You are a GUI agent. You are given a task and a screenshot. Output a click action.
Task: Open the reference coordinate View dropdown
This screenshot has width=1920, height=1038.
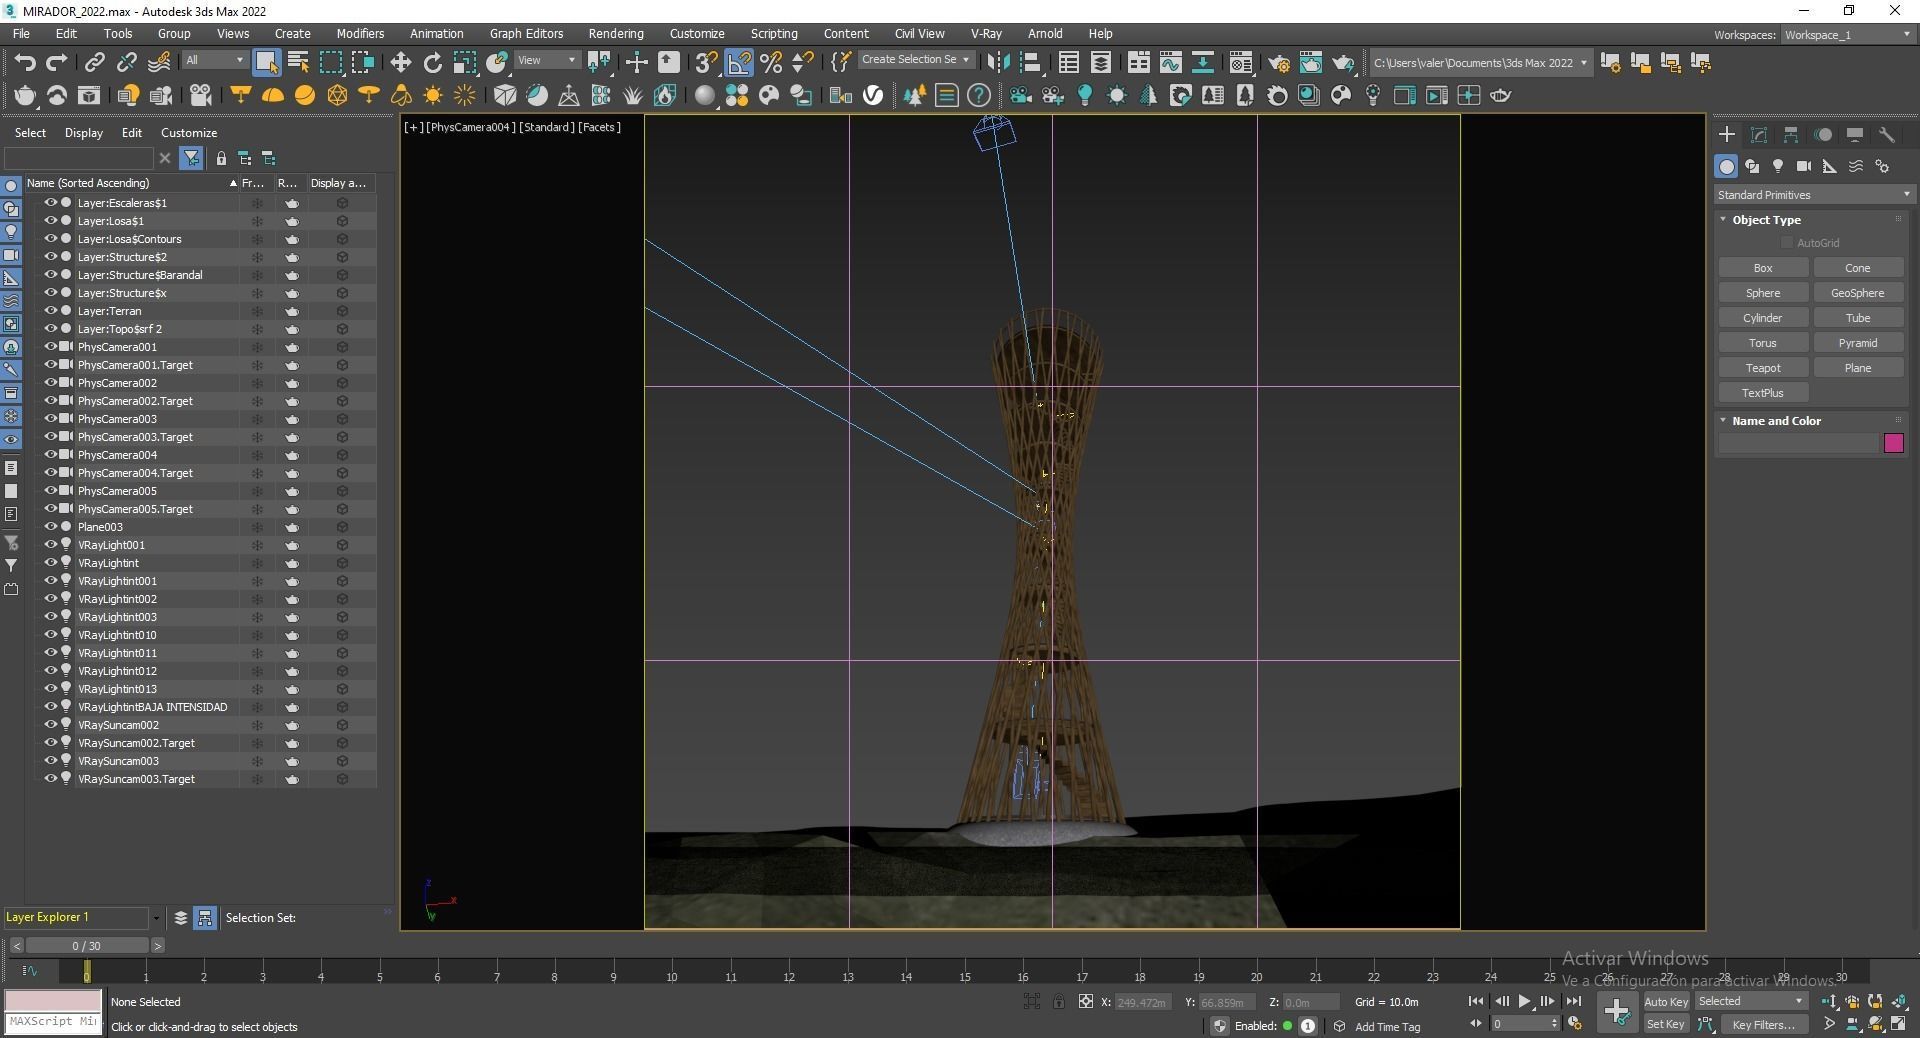(x=546, y=60)
